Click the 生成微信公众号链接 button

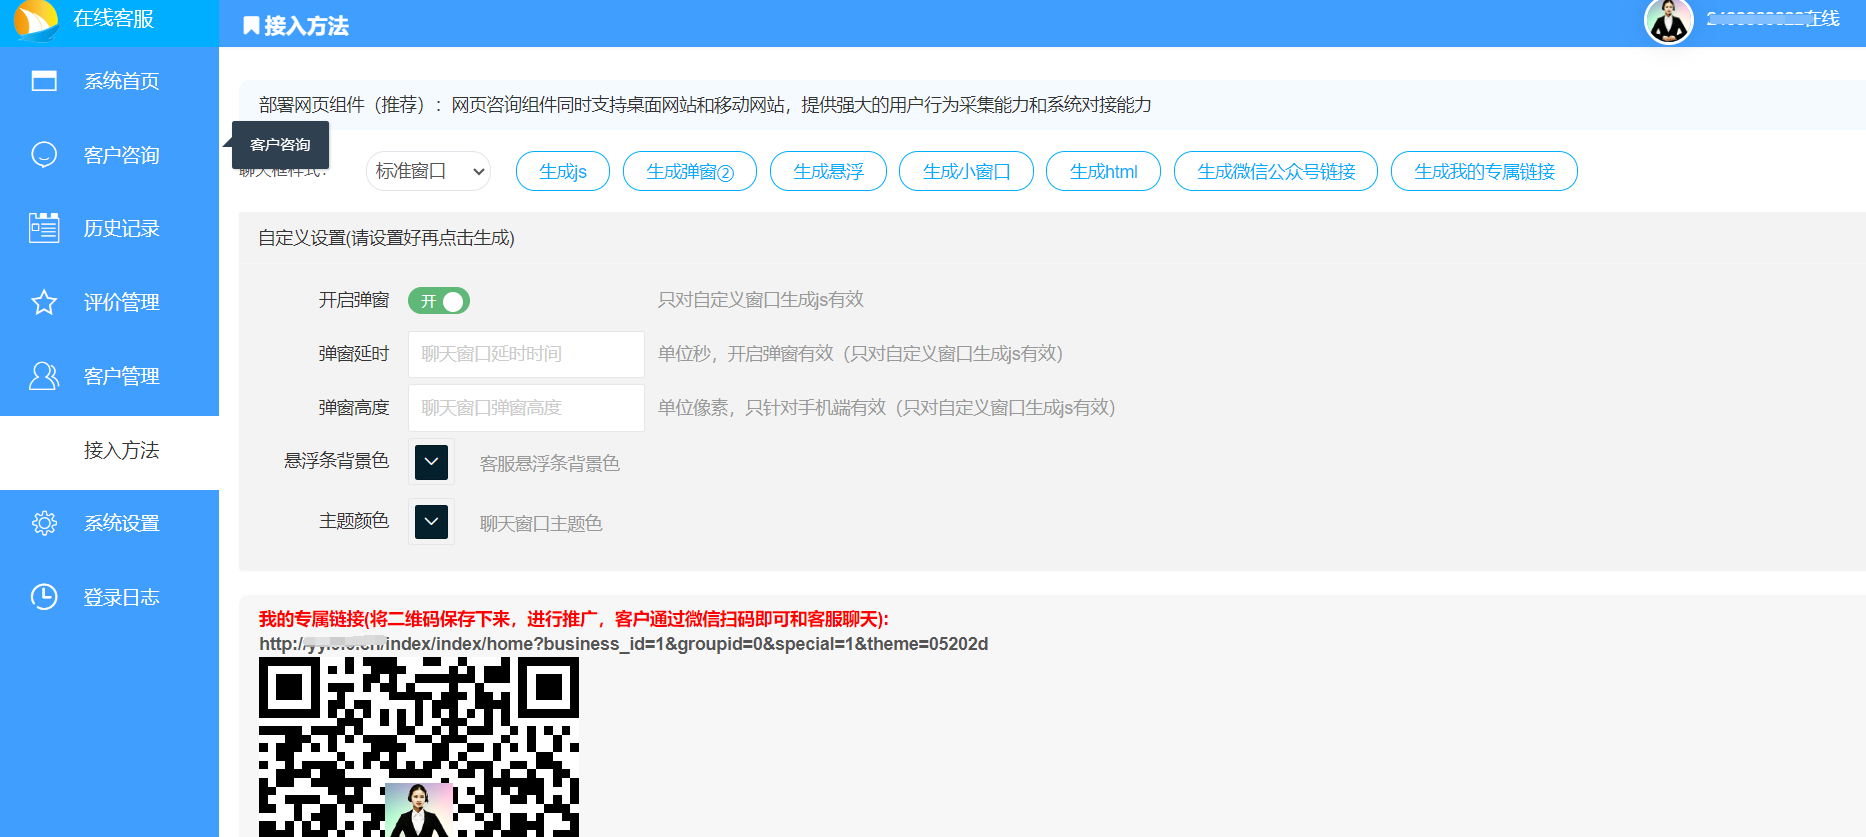1276,171
